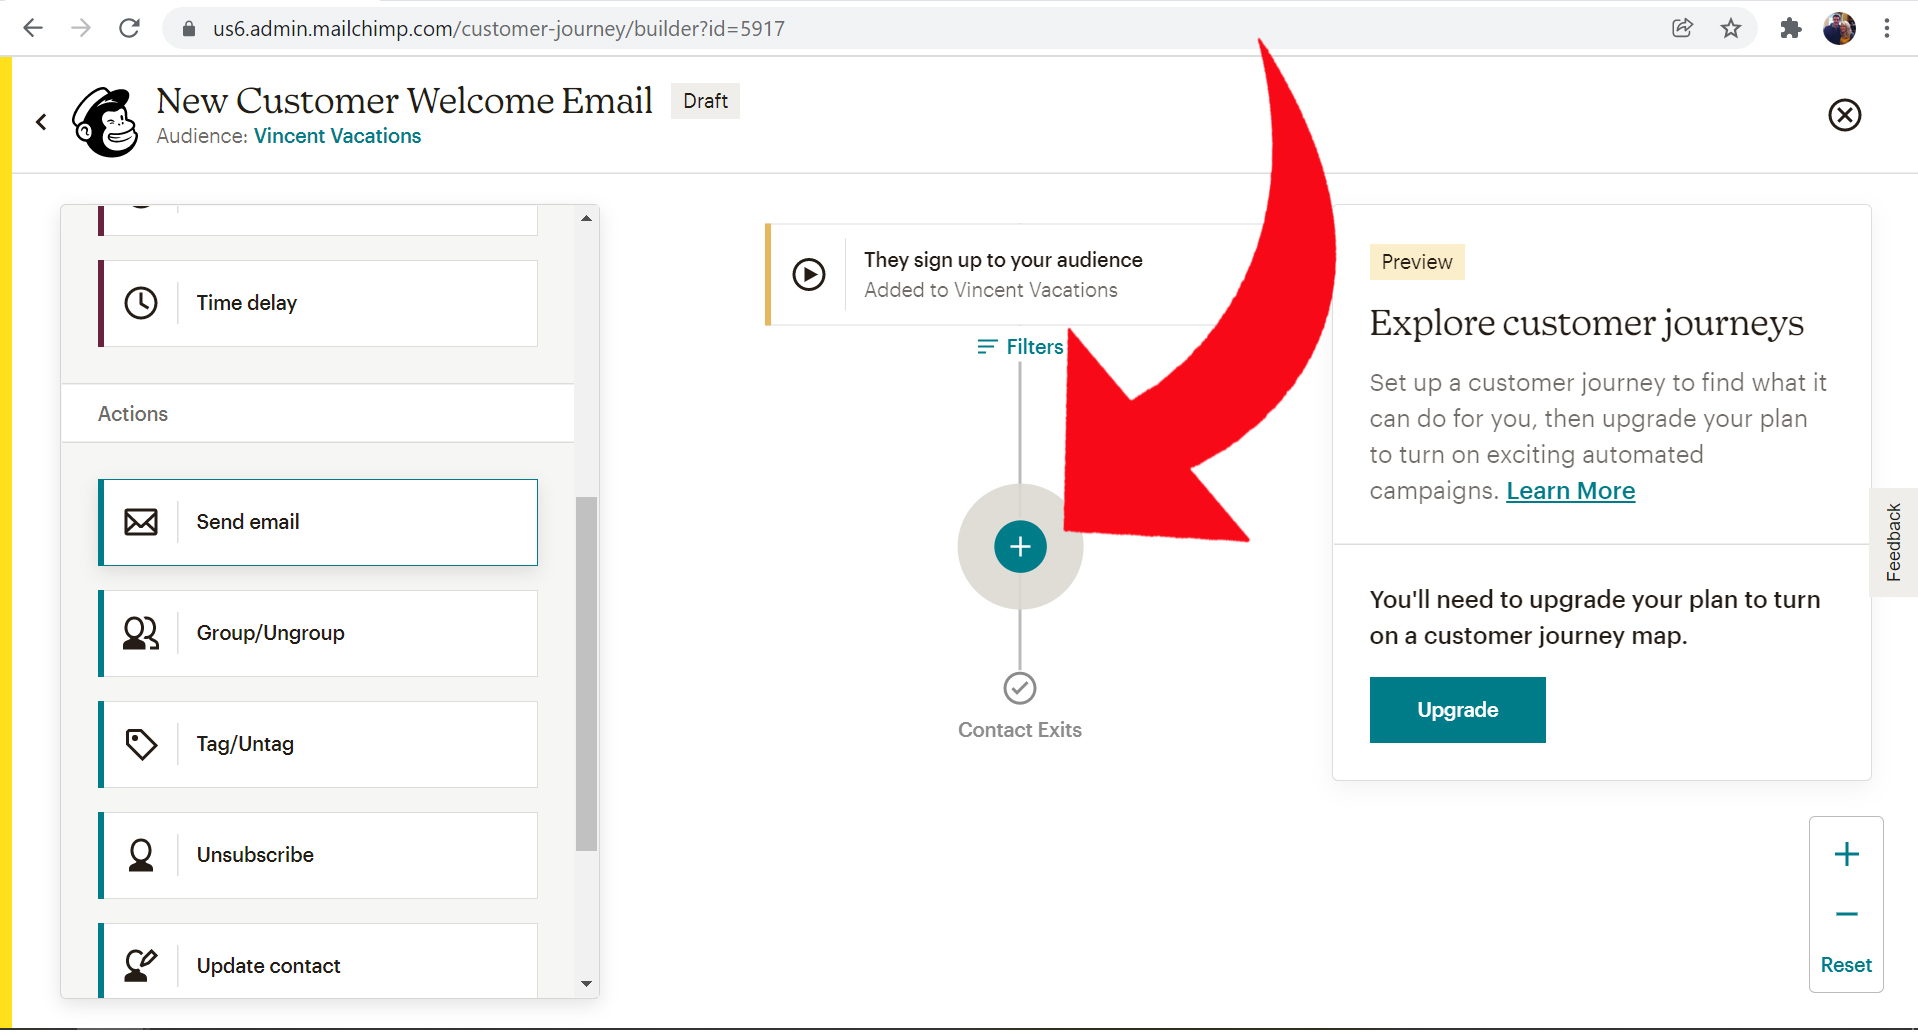Select the Unsubscribe action
Viewport: 1918px width, 1035px height.
click(x=318, y=855)
